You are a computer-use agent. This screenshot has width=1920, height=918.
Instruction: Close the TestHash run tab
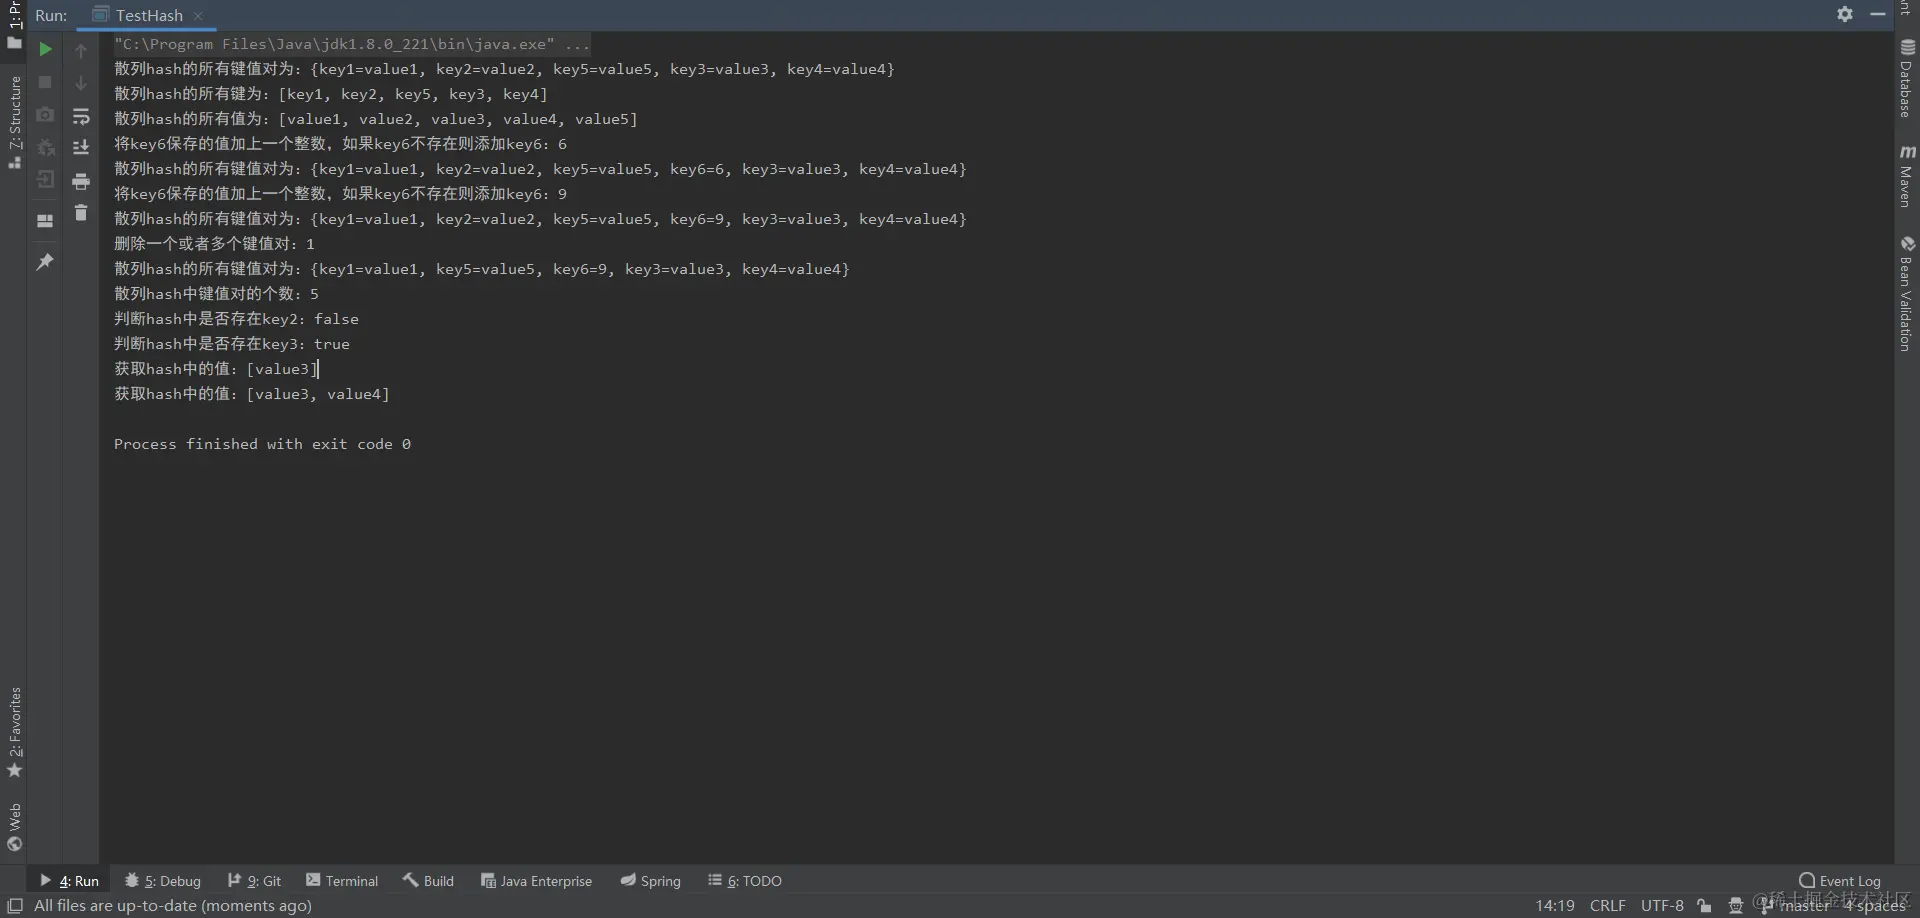tap(198, 16)
